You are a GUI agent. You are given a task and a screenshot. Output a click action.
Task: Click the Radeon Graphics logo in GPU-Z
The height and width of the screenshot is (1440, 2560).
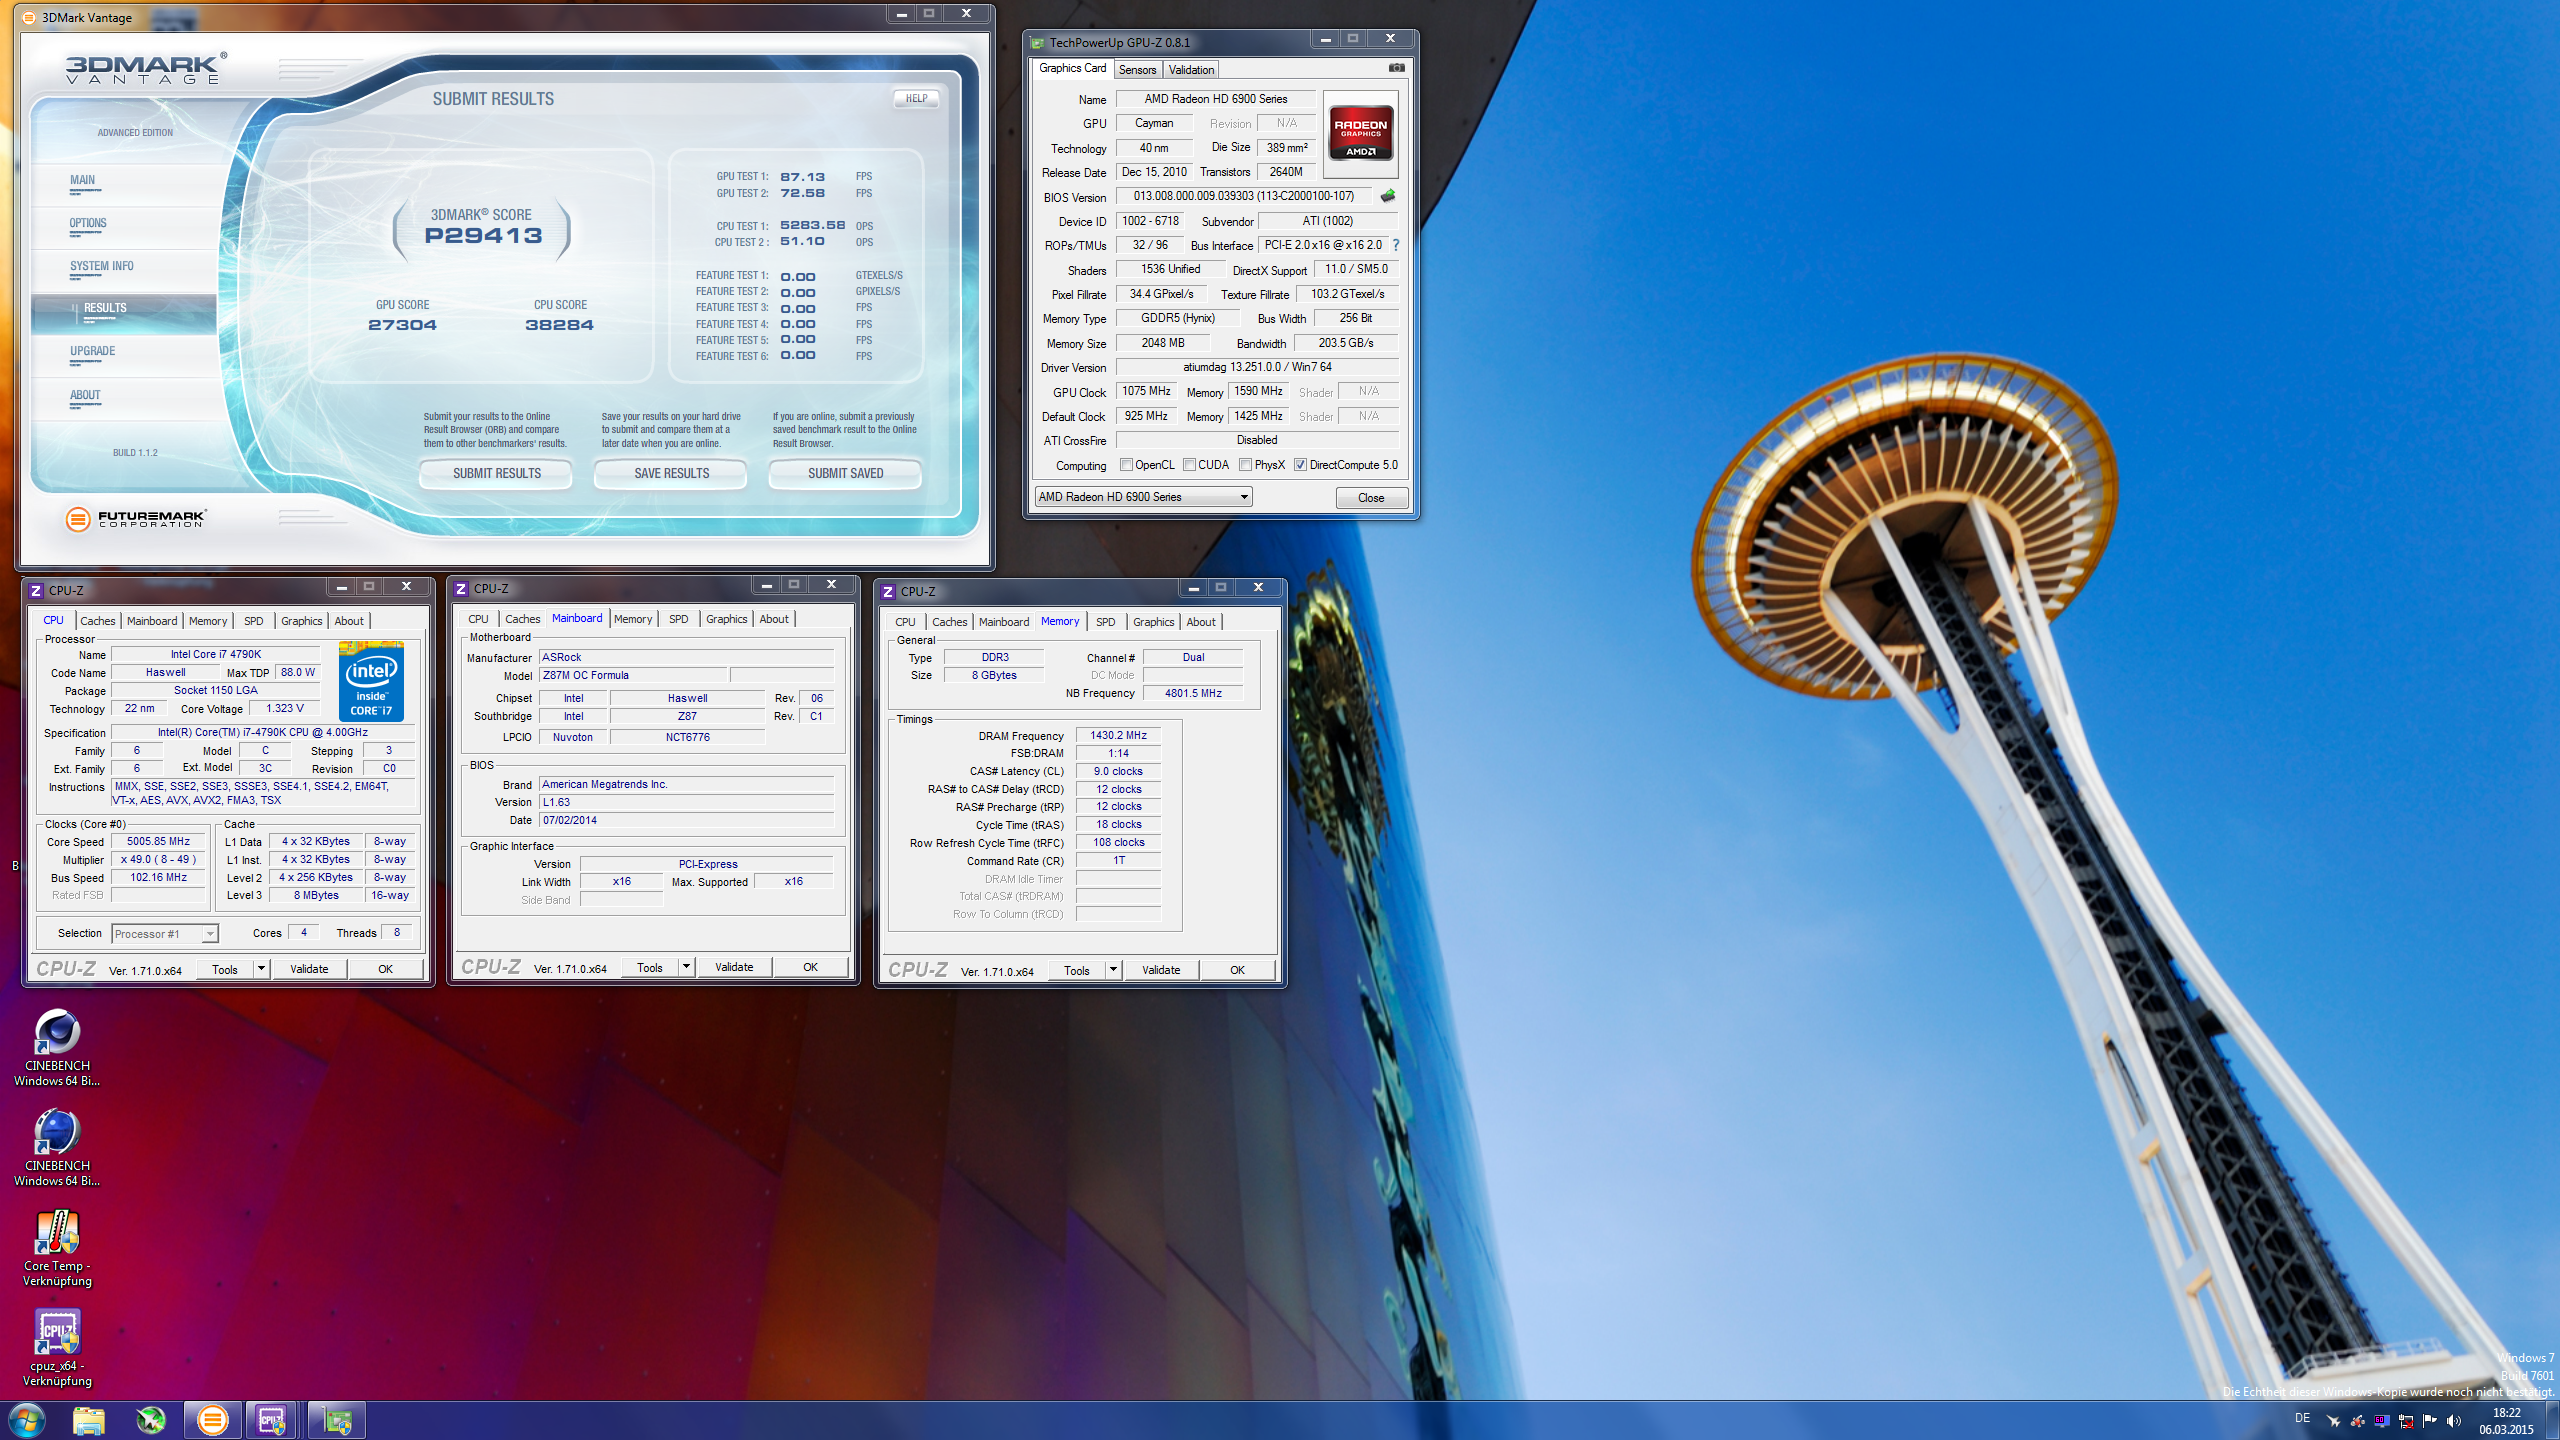(x=1360, y=133)
